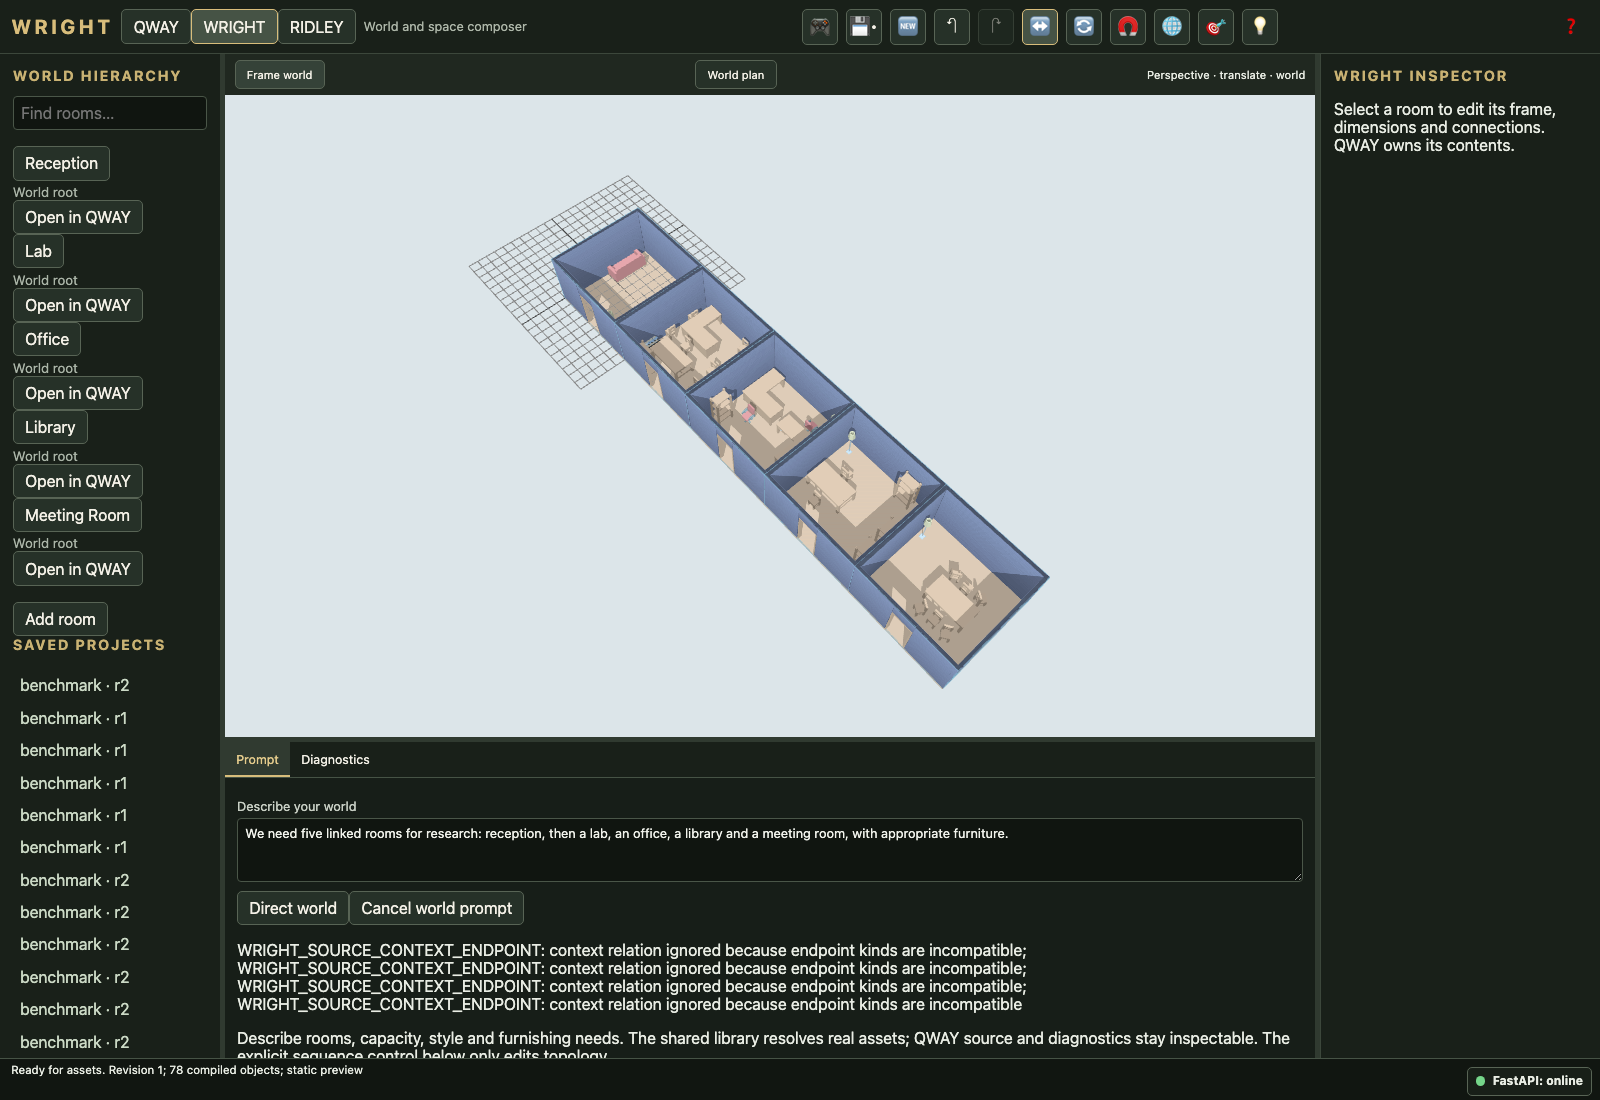Switch to the QWAY mode tab
This screenshot has width=1600, height=1100.
pyautogui.click(x=156, y=27)
